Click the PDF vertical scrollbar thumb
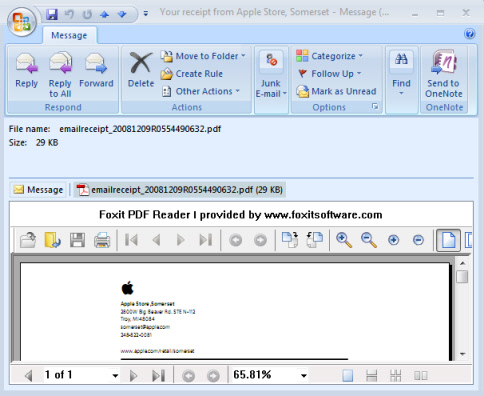 462,277
